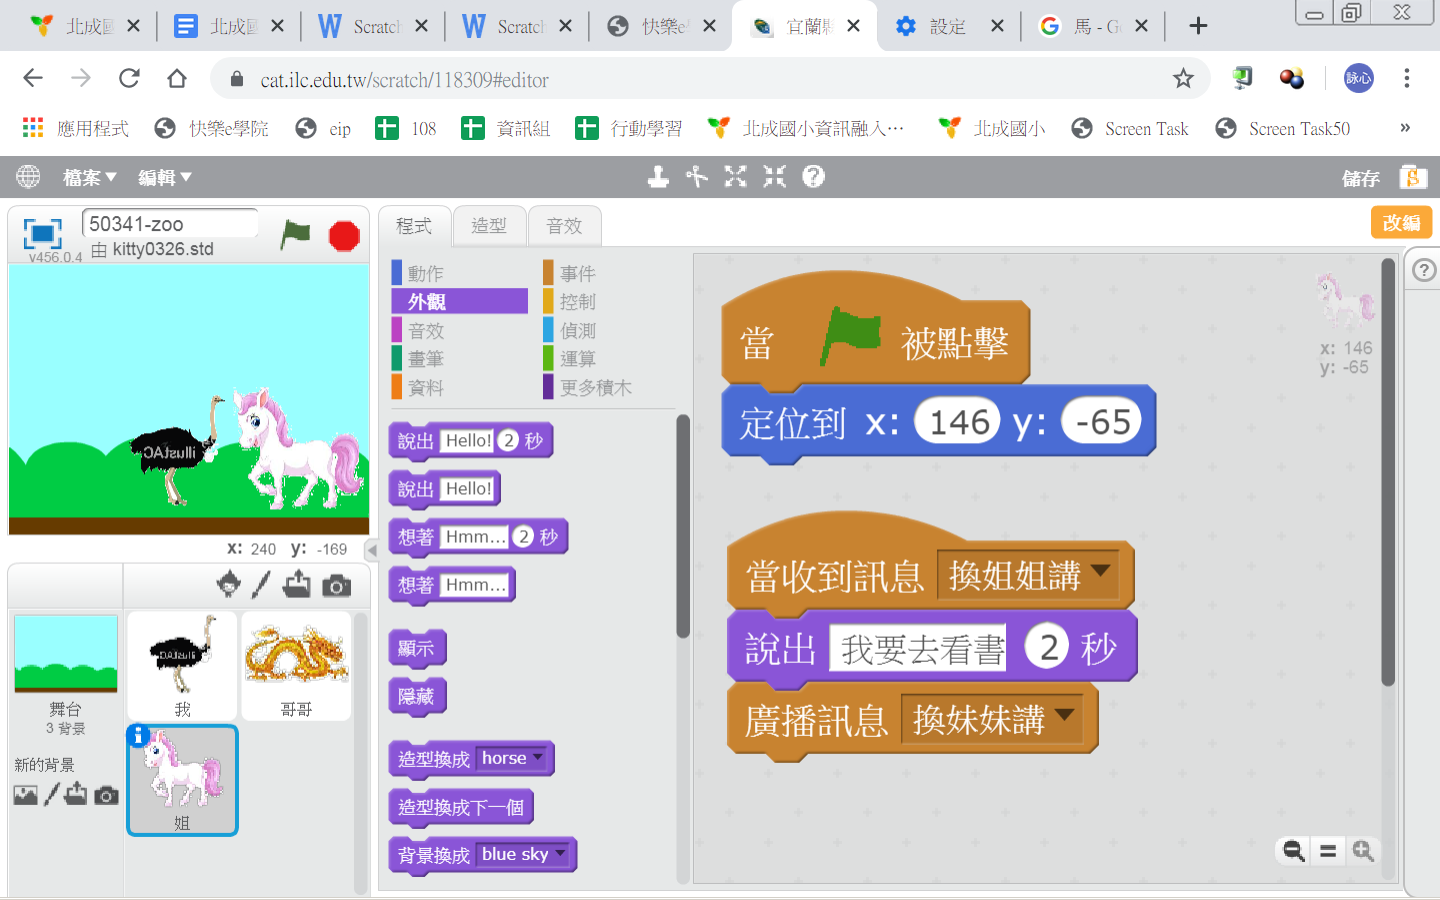Select the 音效 block category
This screenshot has width=1440, height=900.
click(459, 330)
